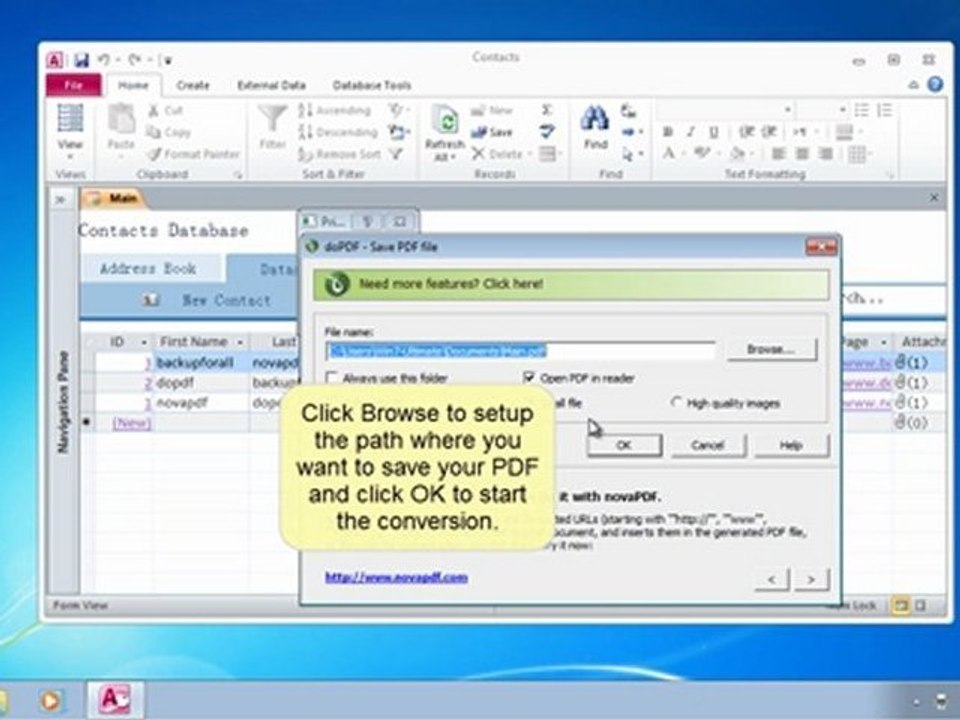Open the www.novapdf.com link
Image resolution: width=960 pixels, height=720 pixels.
tap(396, 577)
